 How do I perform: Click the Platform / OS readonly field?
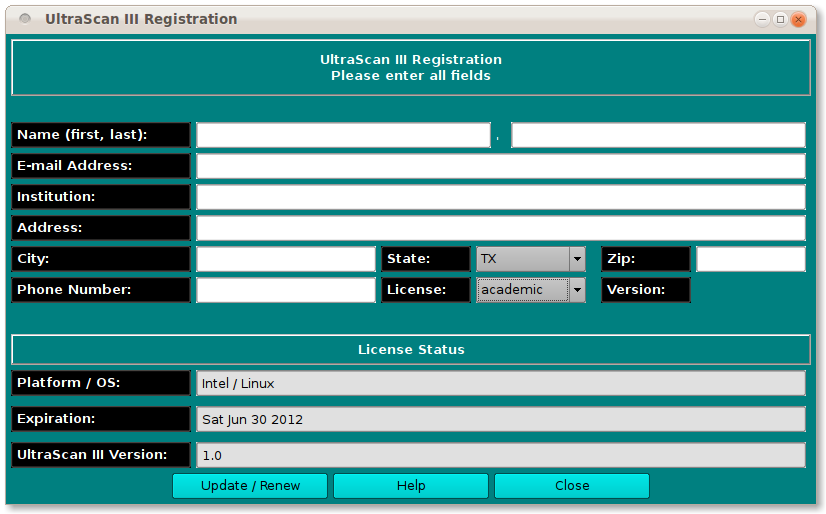point(500,383)
